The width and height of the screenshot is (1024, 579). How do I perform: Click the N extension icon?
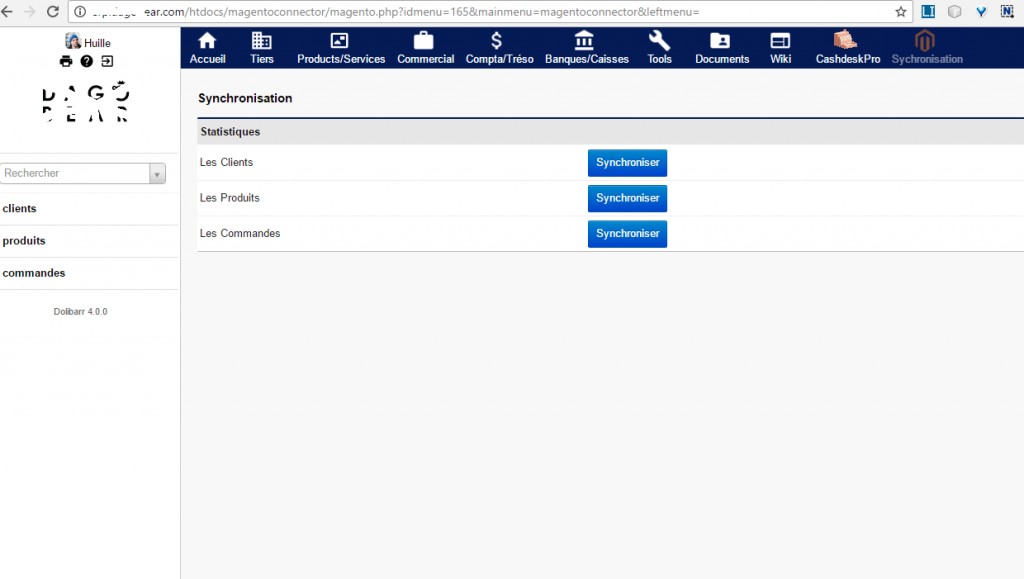click(1007, 12)
